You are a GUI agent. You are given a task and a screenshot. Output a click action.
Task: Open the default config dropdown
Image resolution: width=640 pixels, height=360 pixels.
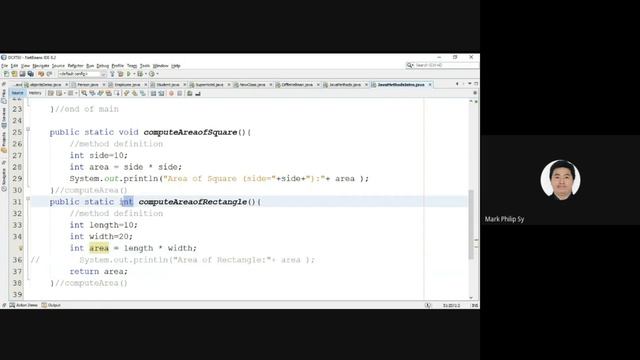tap(82, 74)
